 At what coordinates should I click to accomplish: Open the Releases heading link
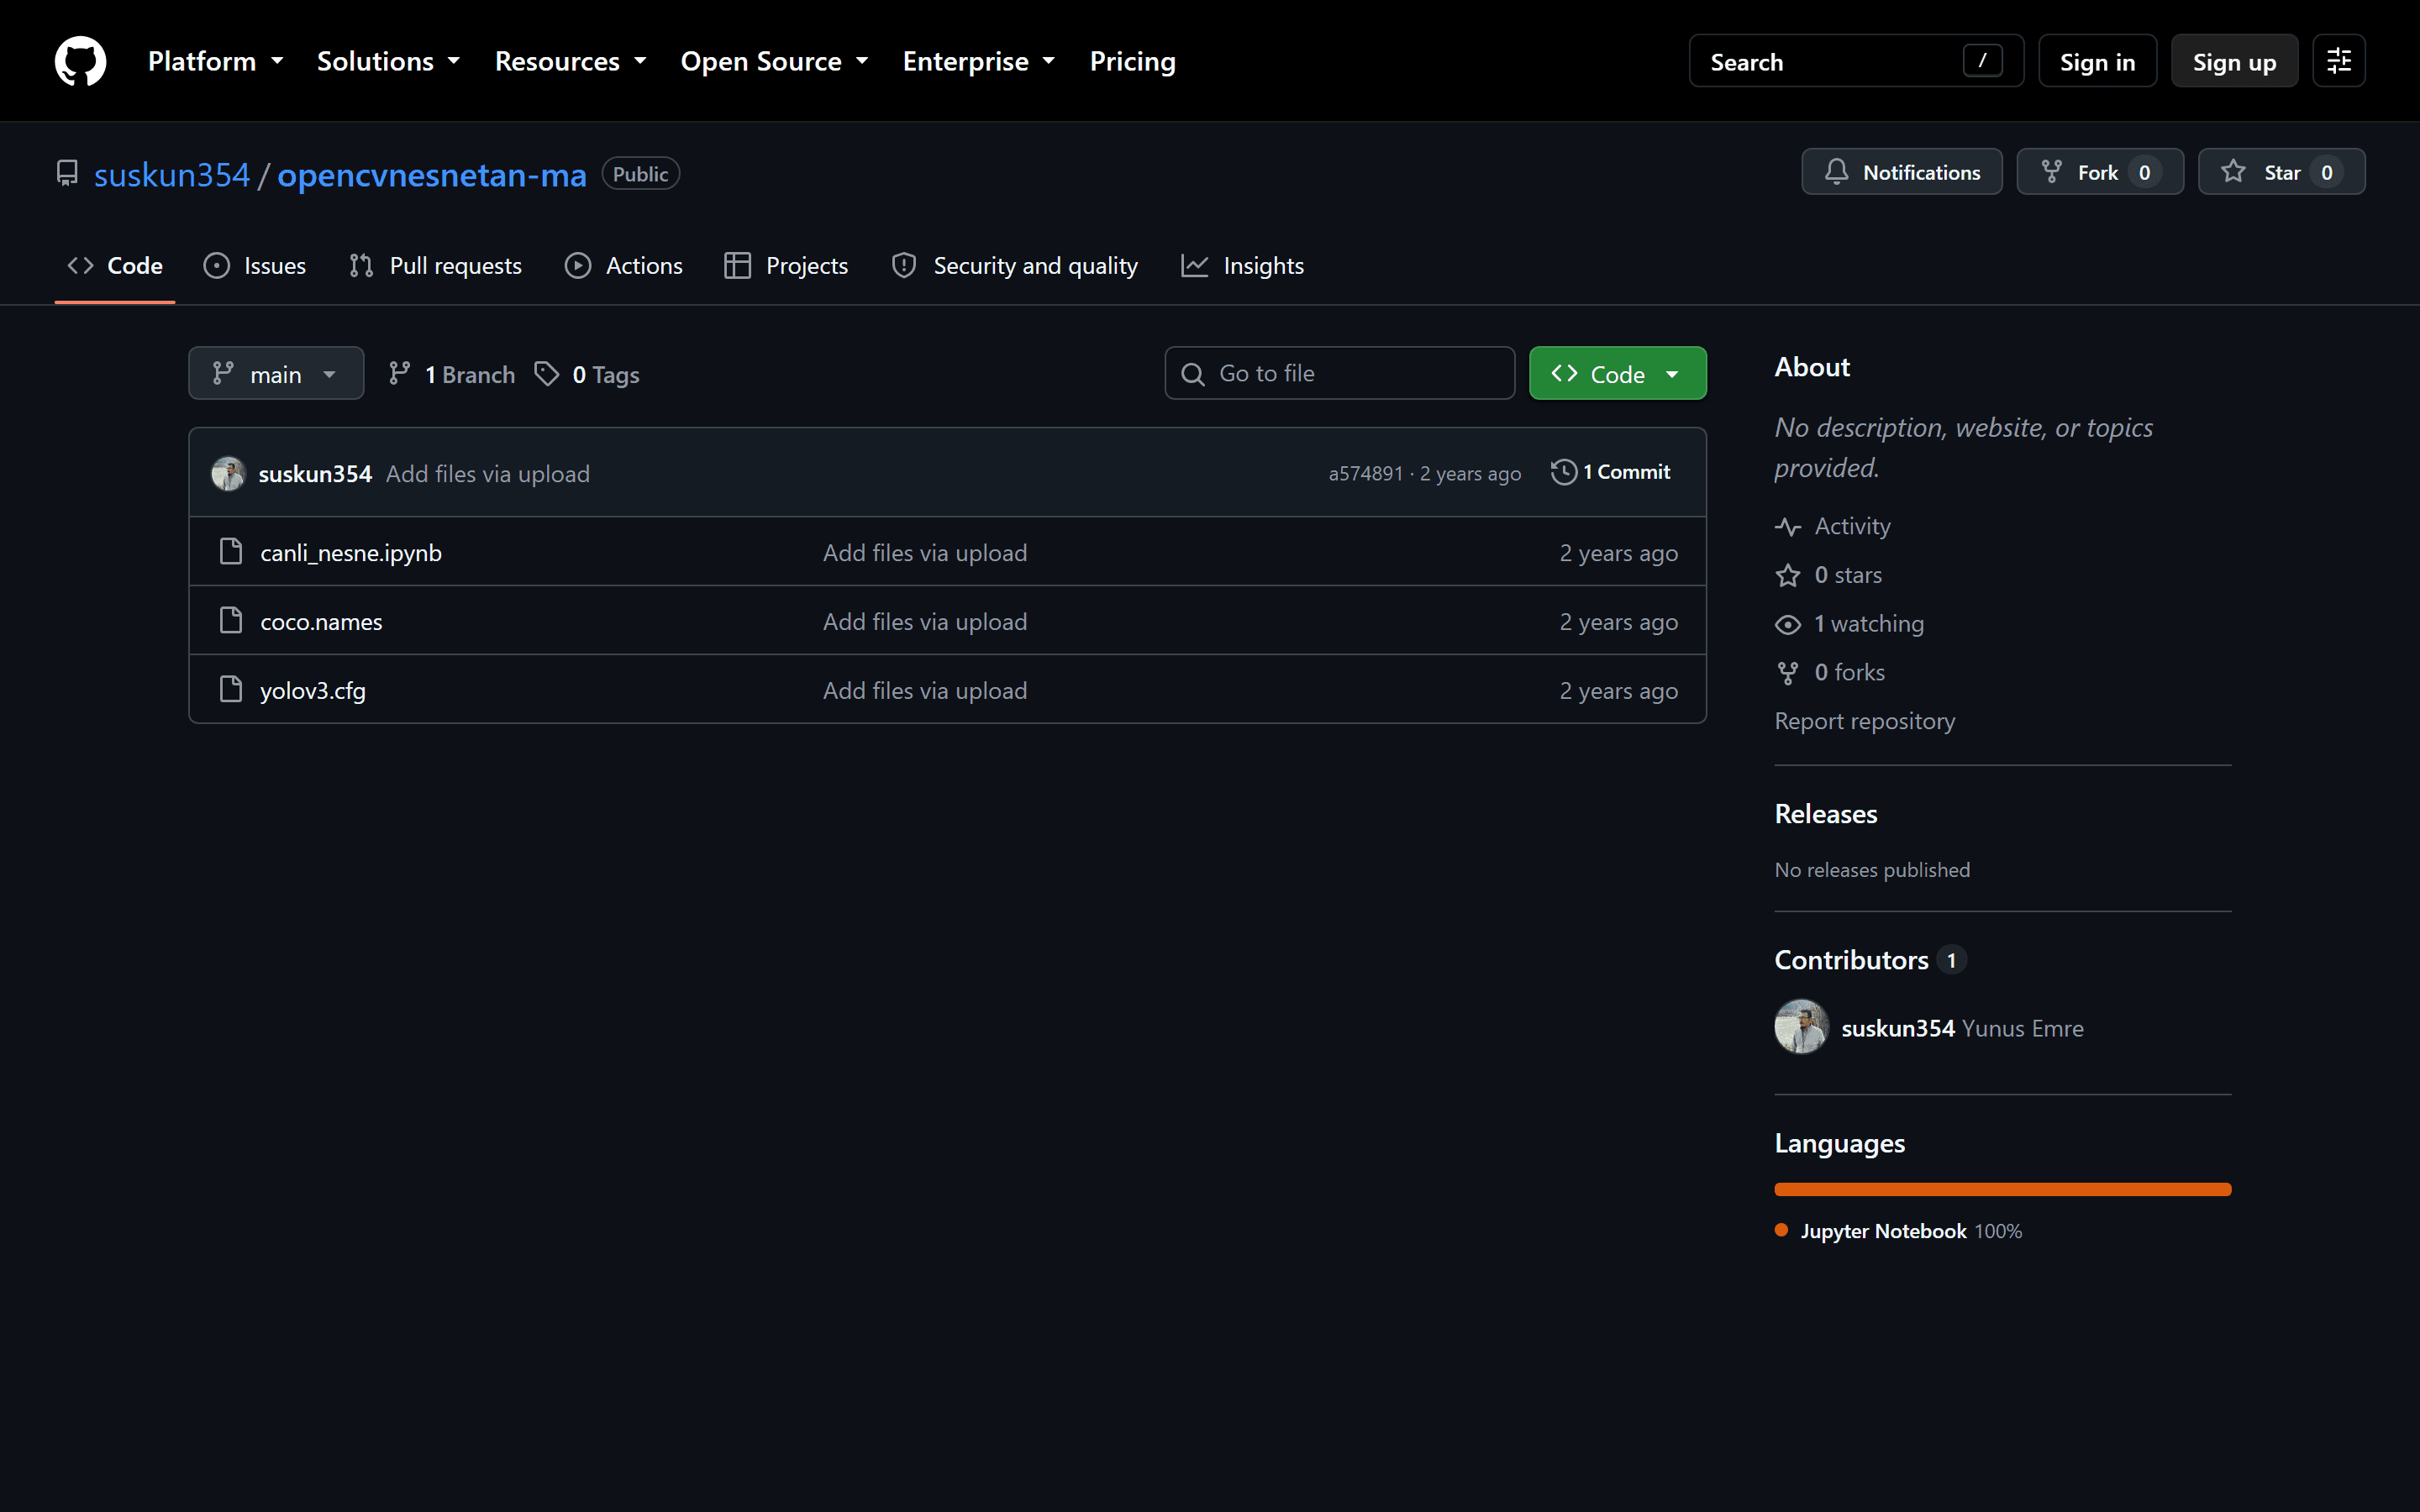coord(1826,814)
